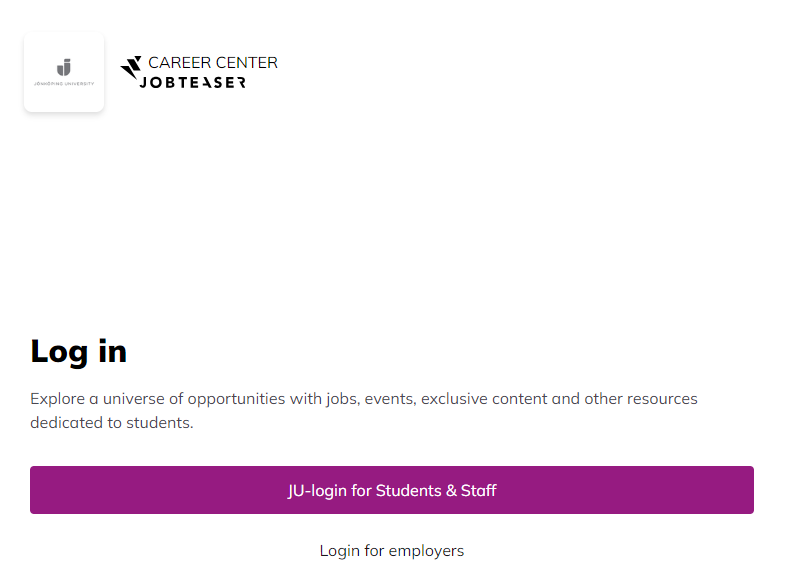
Task: Click the word "Explore" in the description
Action: pyautogui.click(x=57, y=399)
